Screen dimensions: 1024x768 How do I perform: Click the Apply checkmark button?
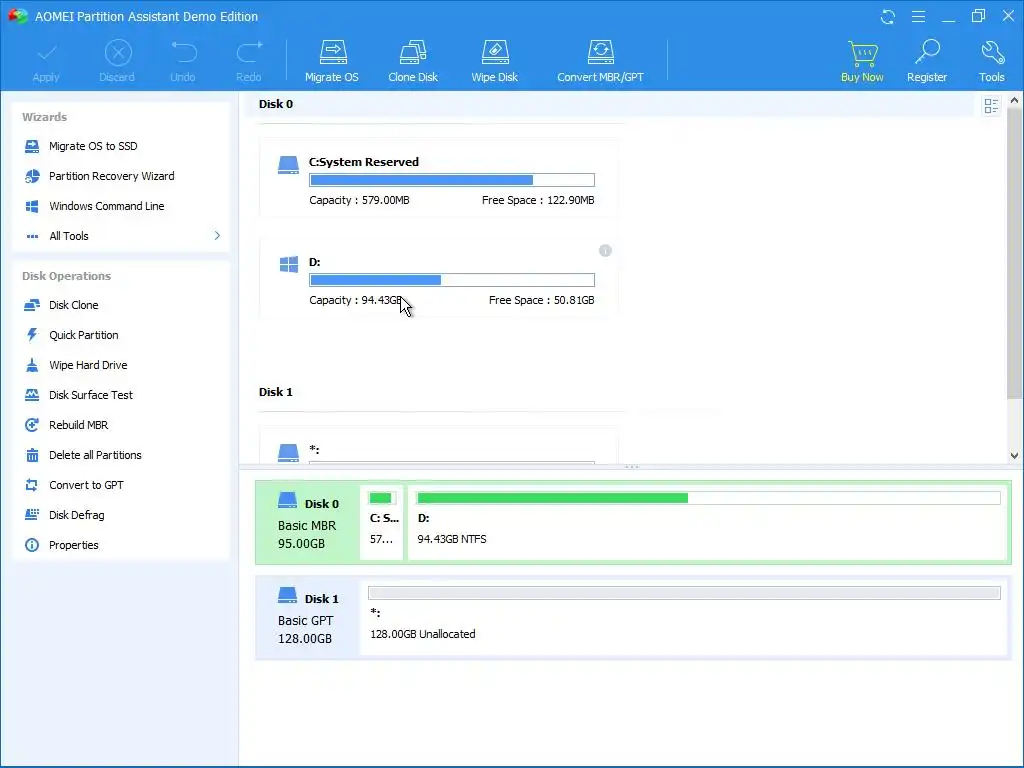[46, 61]
